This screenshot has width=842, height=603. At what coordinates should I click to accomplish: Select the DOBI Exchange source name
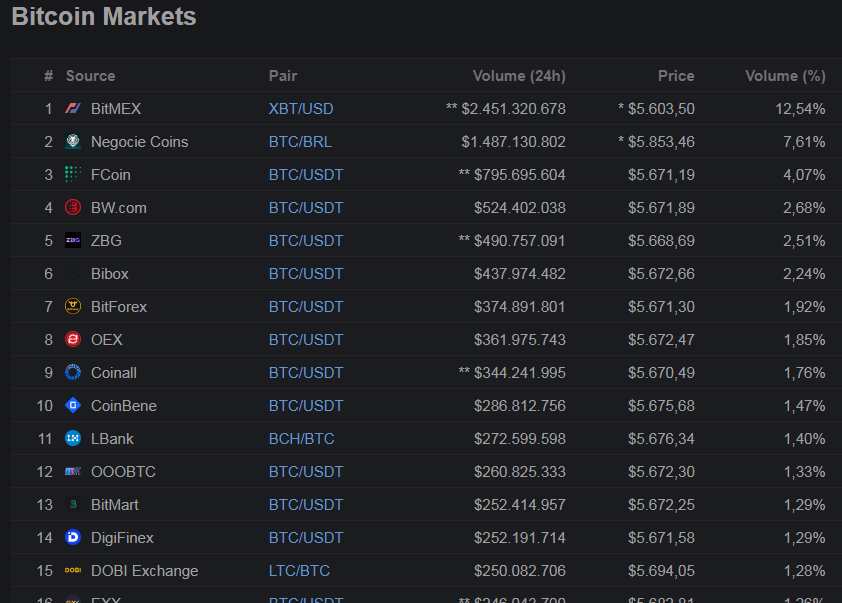144,571
